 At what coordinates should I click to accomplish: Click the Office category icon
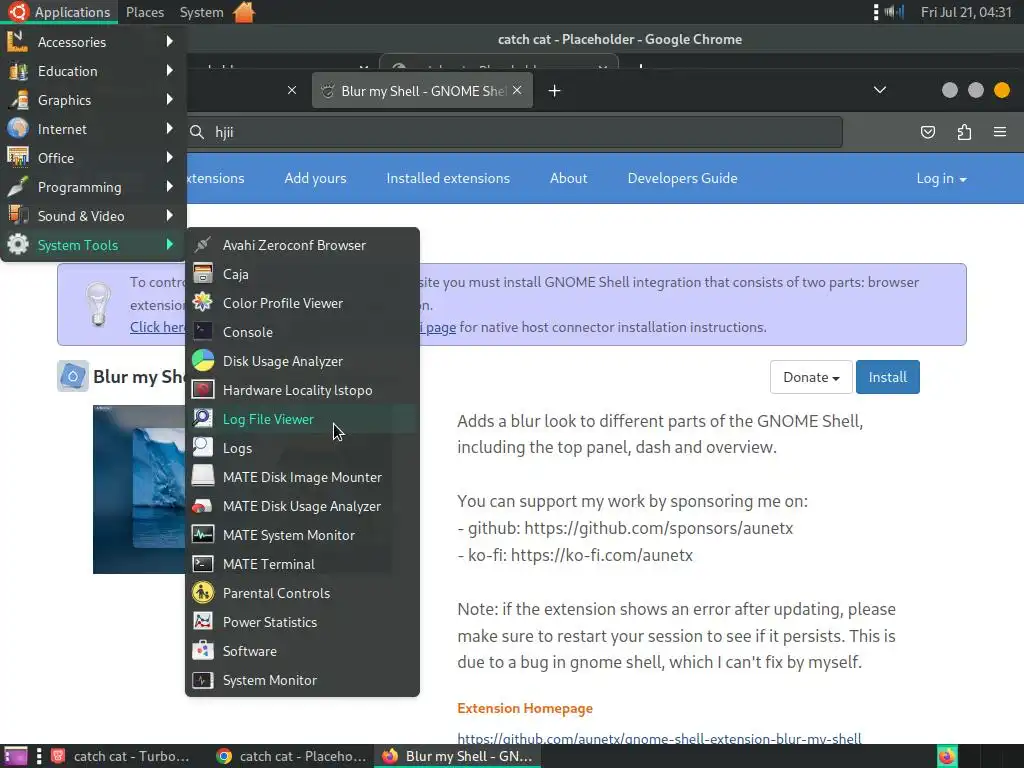pos(18,157)
